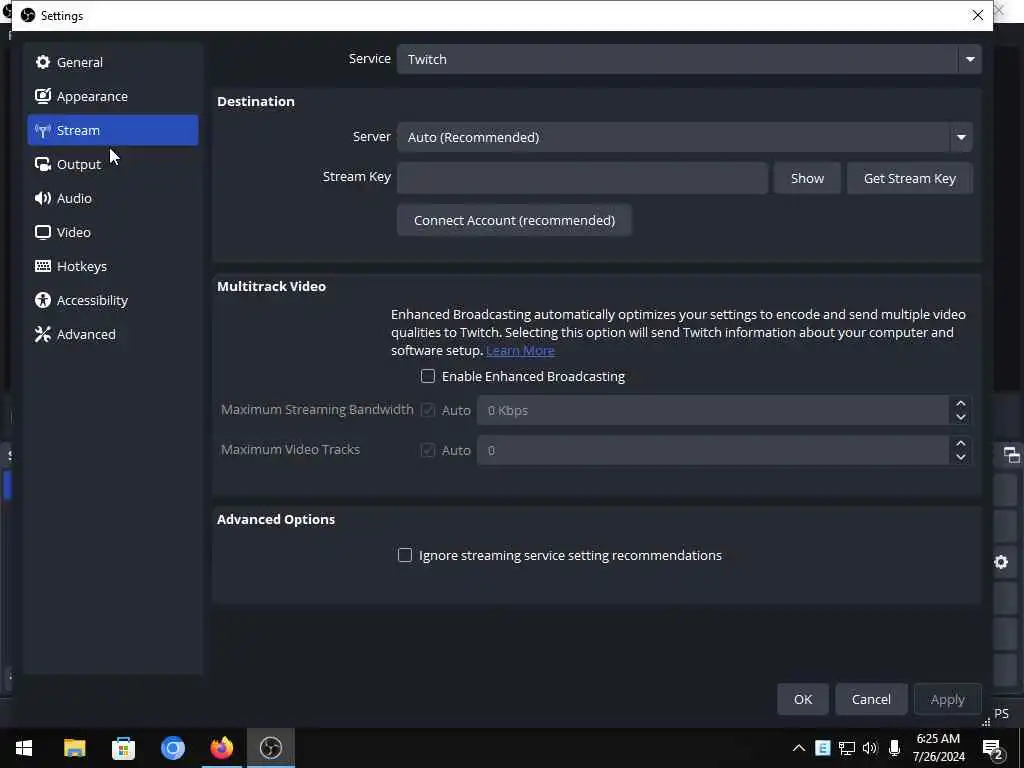Increase Maximum Video Tracks with up arrow
The image size is (1024, 768).
pos(961,443)
